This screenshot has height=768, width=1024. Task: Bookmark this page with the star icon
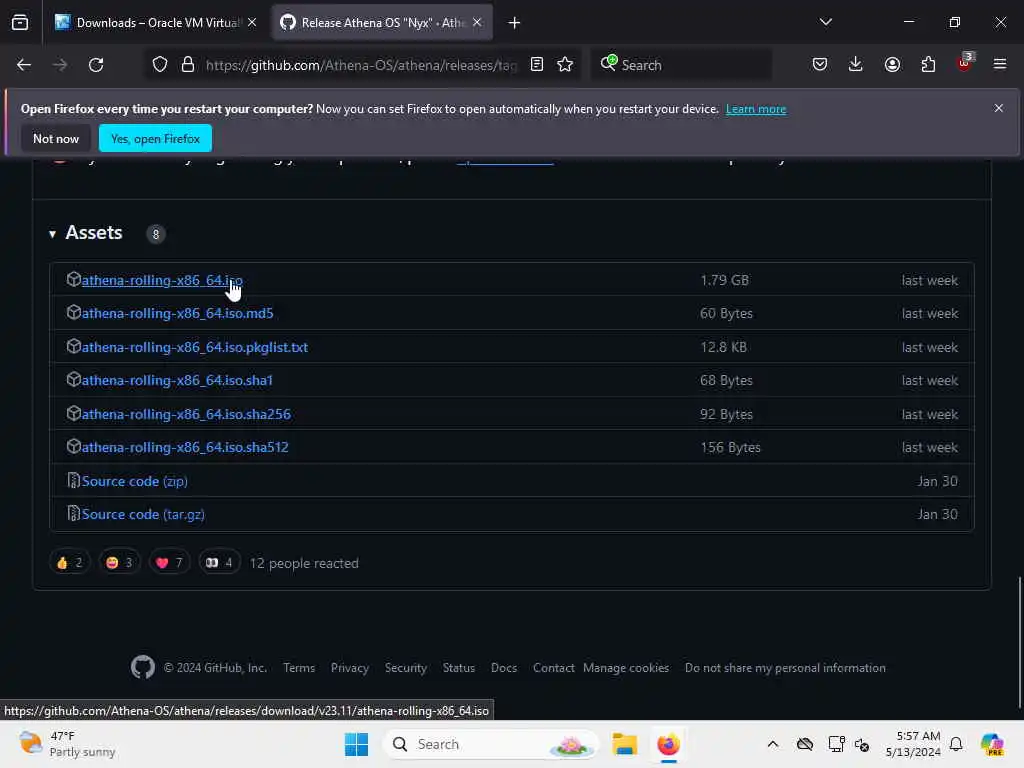pyautogui.click(x=565, y=65)
